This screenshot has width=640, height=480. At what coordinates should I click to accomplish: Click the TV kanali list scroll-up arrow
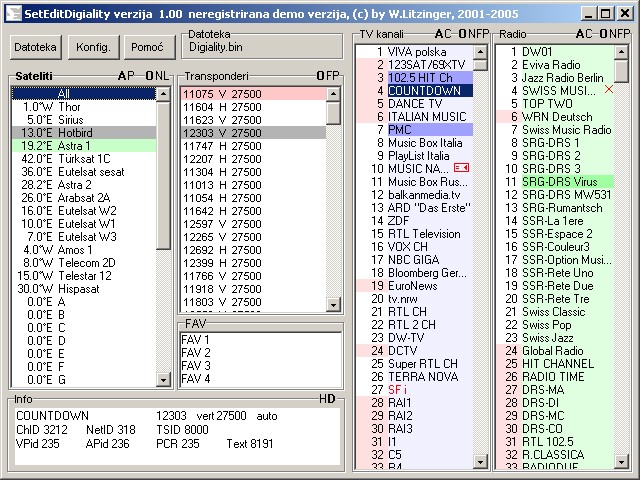480,51
